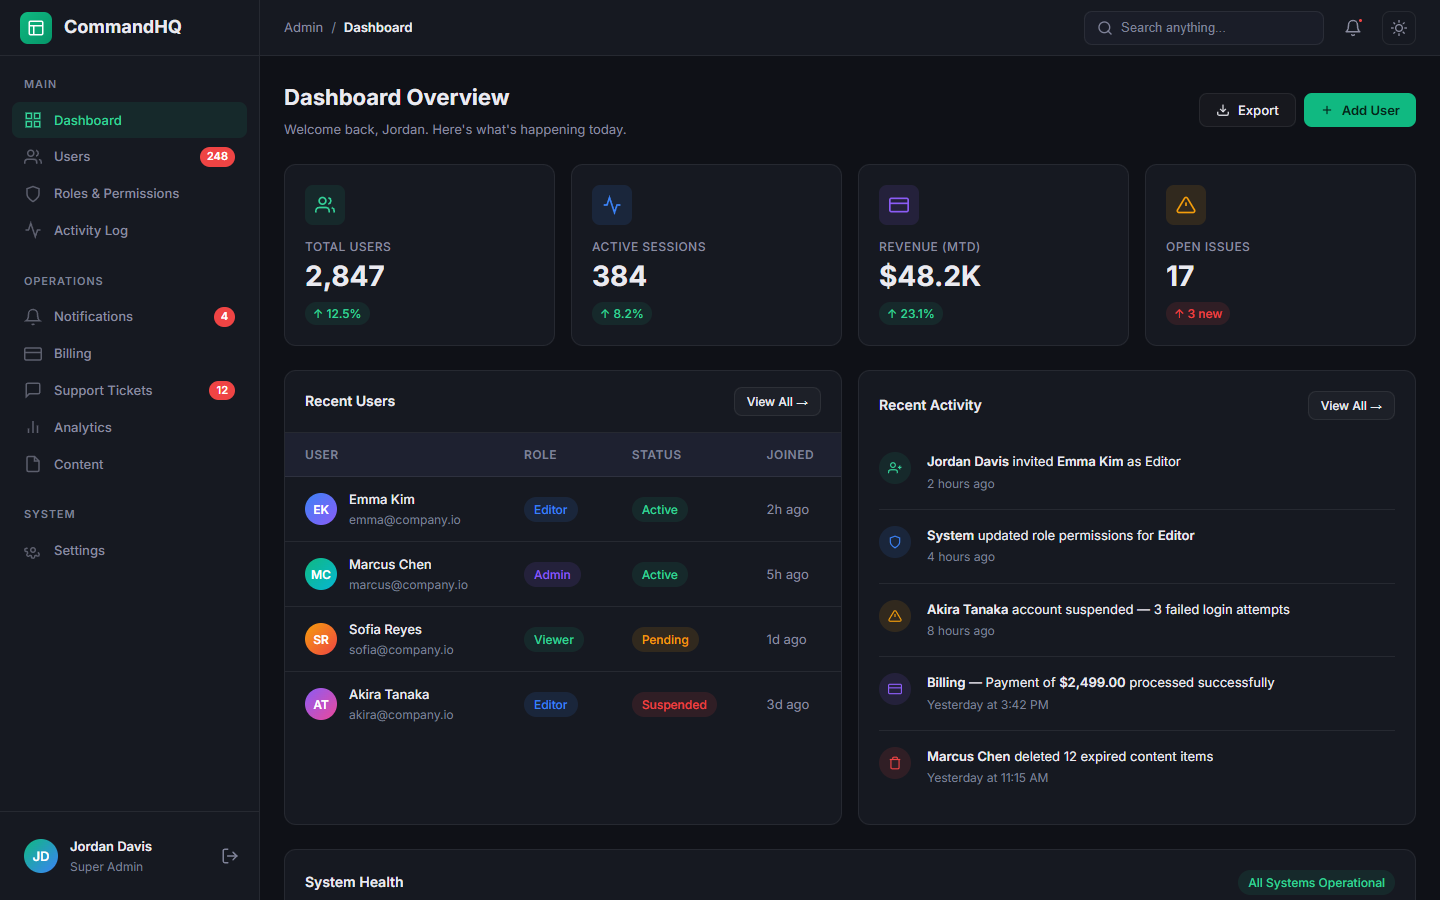Screen dimensions: 1440x900
Task: Go to Billing in the sidebar
Action: (x=129, y=354)
